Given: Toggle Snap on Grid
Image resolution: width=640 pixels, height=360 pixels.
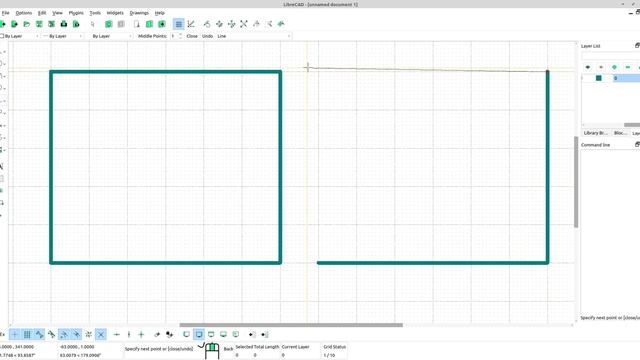Looking at the screenshot, I should (x=27, y=335).
